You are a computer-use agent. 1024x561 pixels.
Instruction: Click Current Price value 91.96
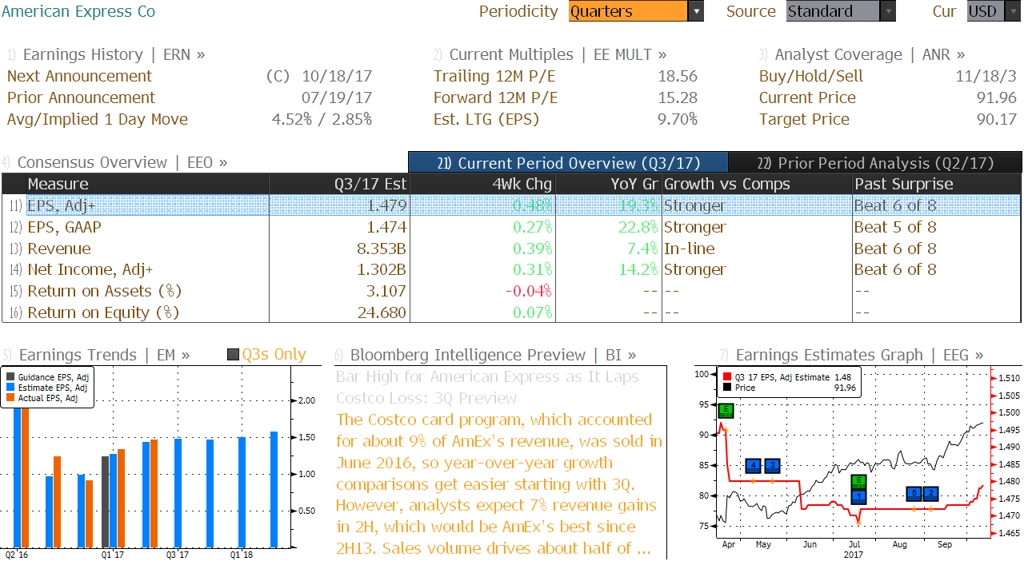click(997, 98)
